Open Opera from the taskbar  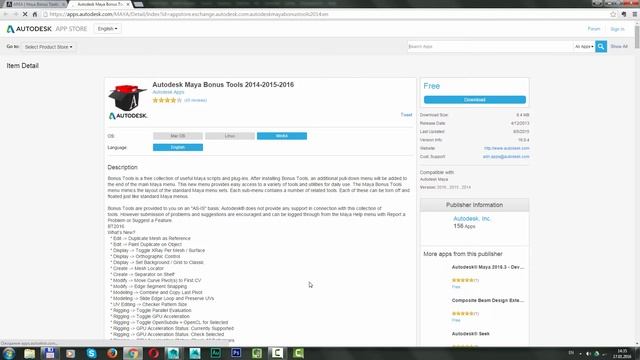coord(153,353)
